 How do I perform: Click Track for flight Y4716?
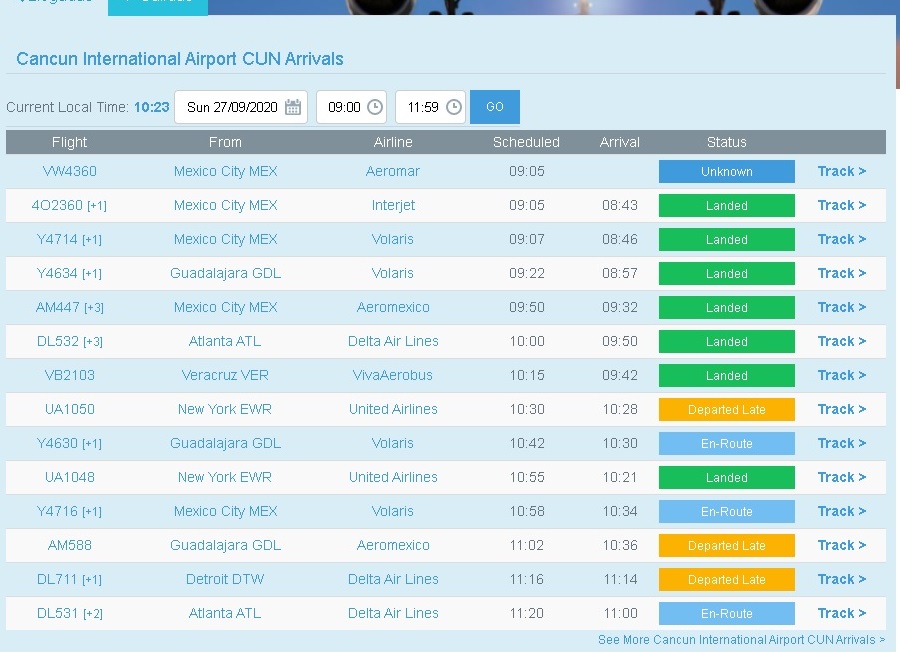841,511
